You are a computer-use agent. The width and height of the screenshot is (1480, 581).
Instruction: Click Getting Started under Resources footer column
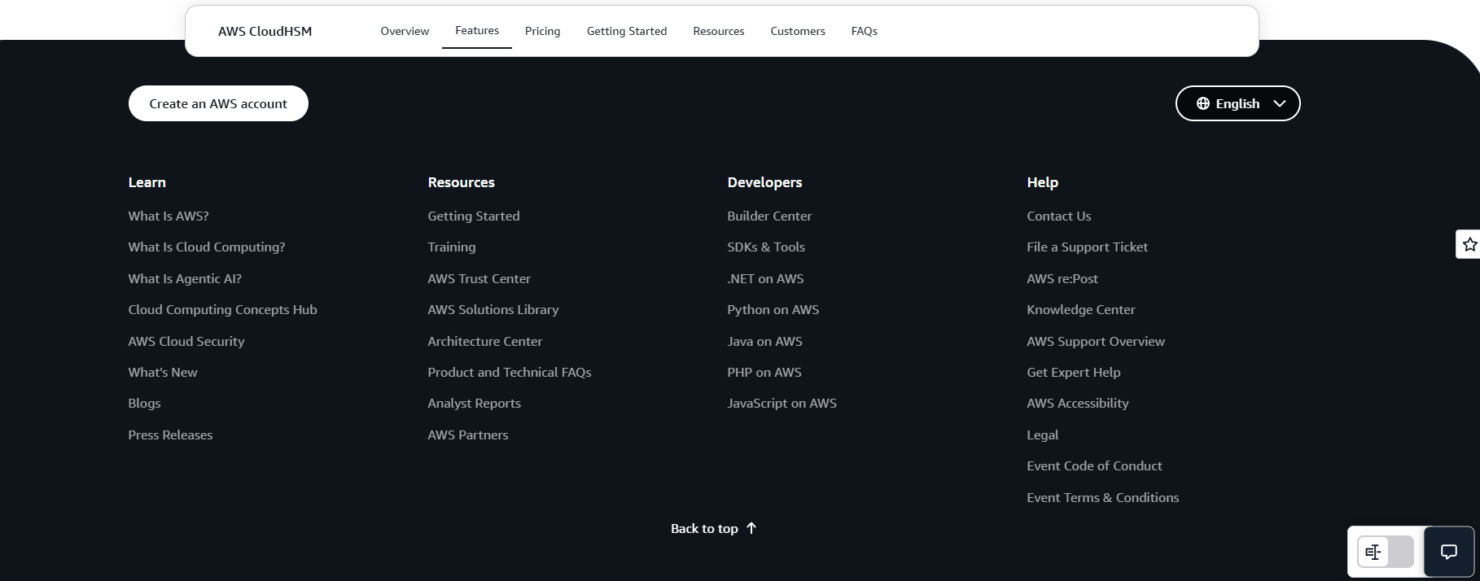pyautogui.click(x=474, y=216)
